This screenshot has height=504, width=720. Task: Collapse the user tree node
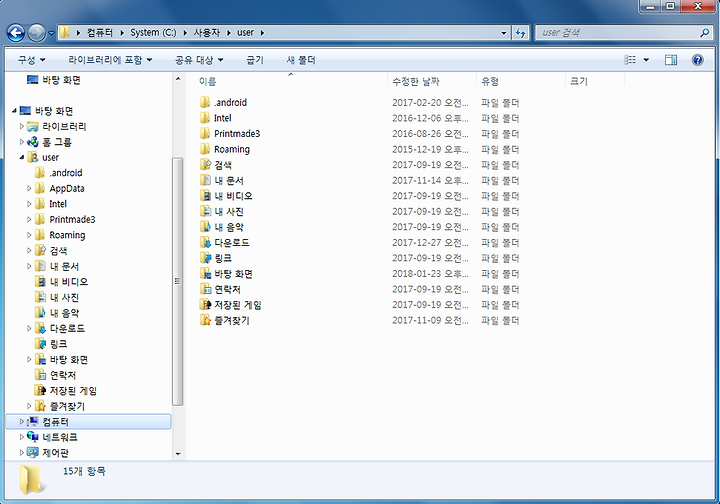coord(22,157)
